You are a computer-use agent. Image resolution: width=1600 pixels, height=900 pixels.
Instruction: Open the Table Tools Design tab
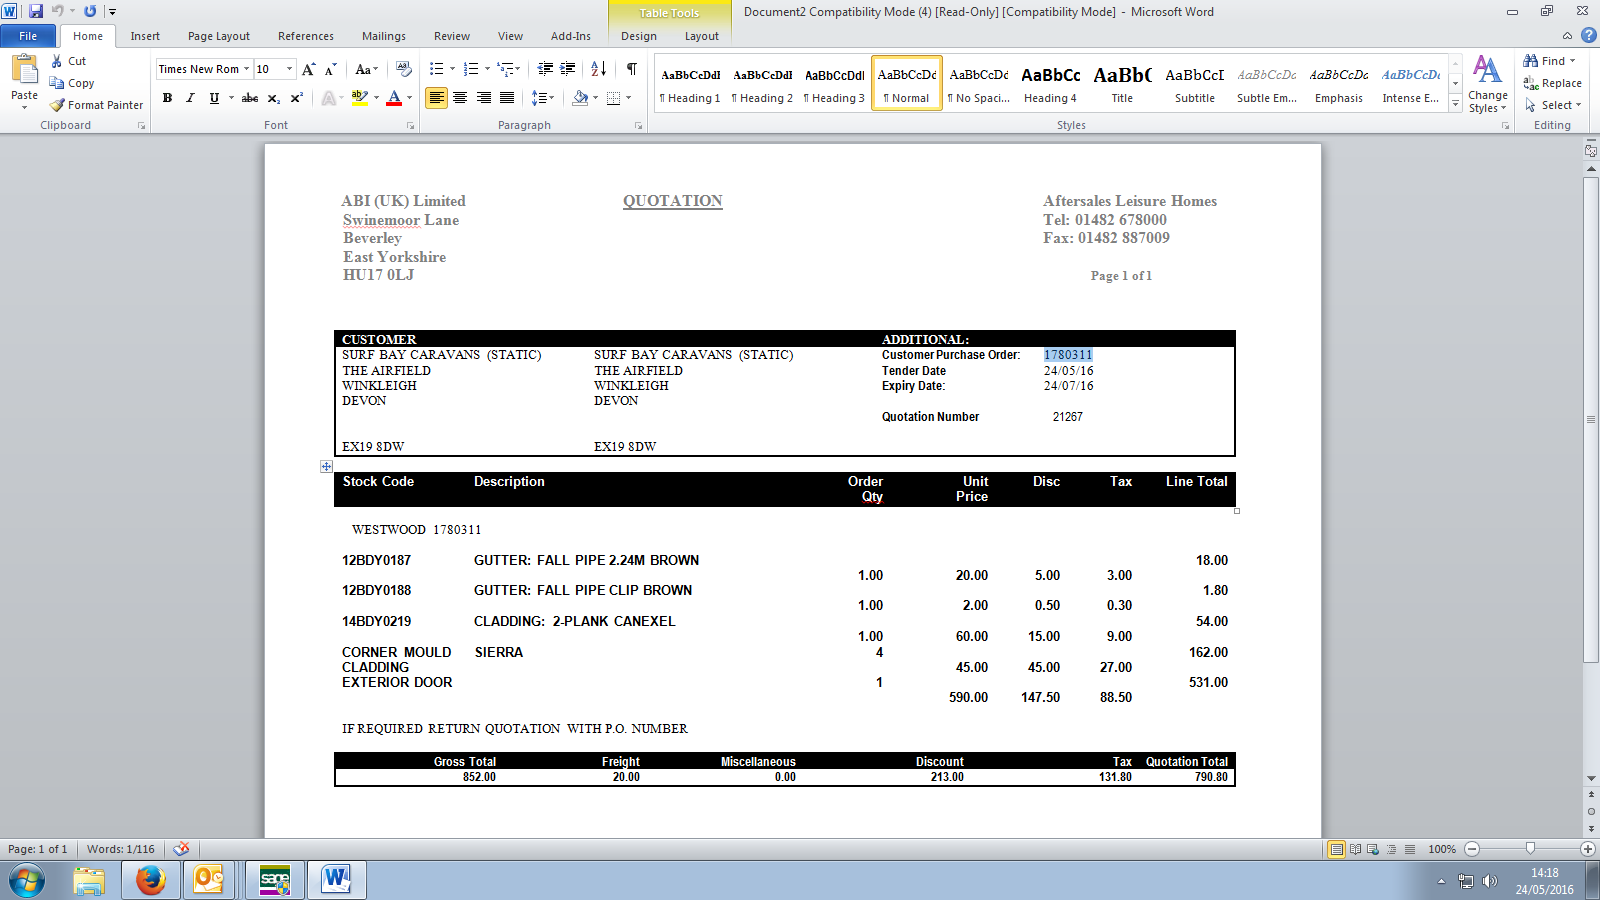point(638,36)
